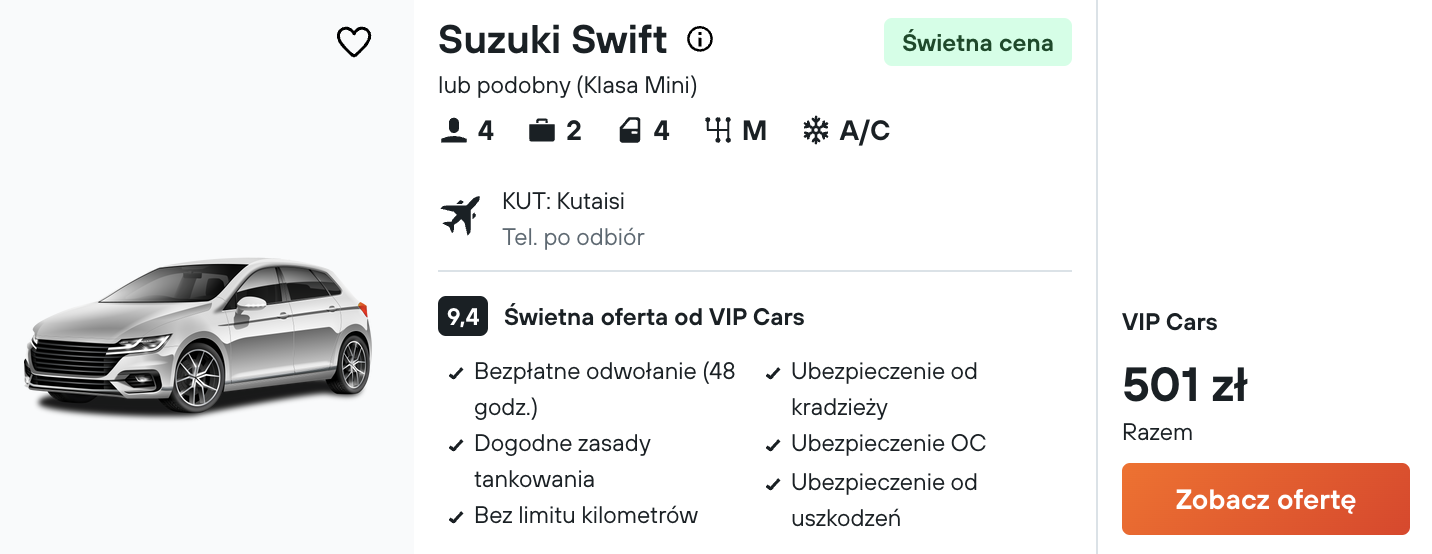Click the luggage suitcase icon
The height and width of the screenshot is (554, 1432).
click(x=542, y=131)
